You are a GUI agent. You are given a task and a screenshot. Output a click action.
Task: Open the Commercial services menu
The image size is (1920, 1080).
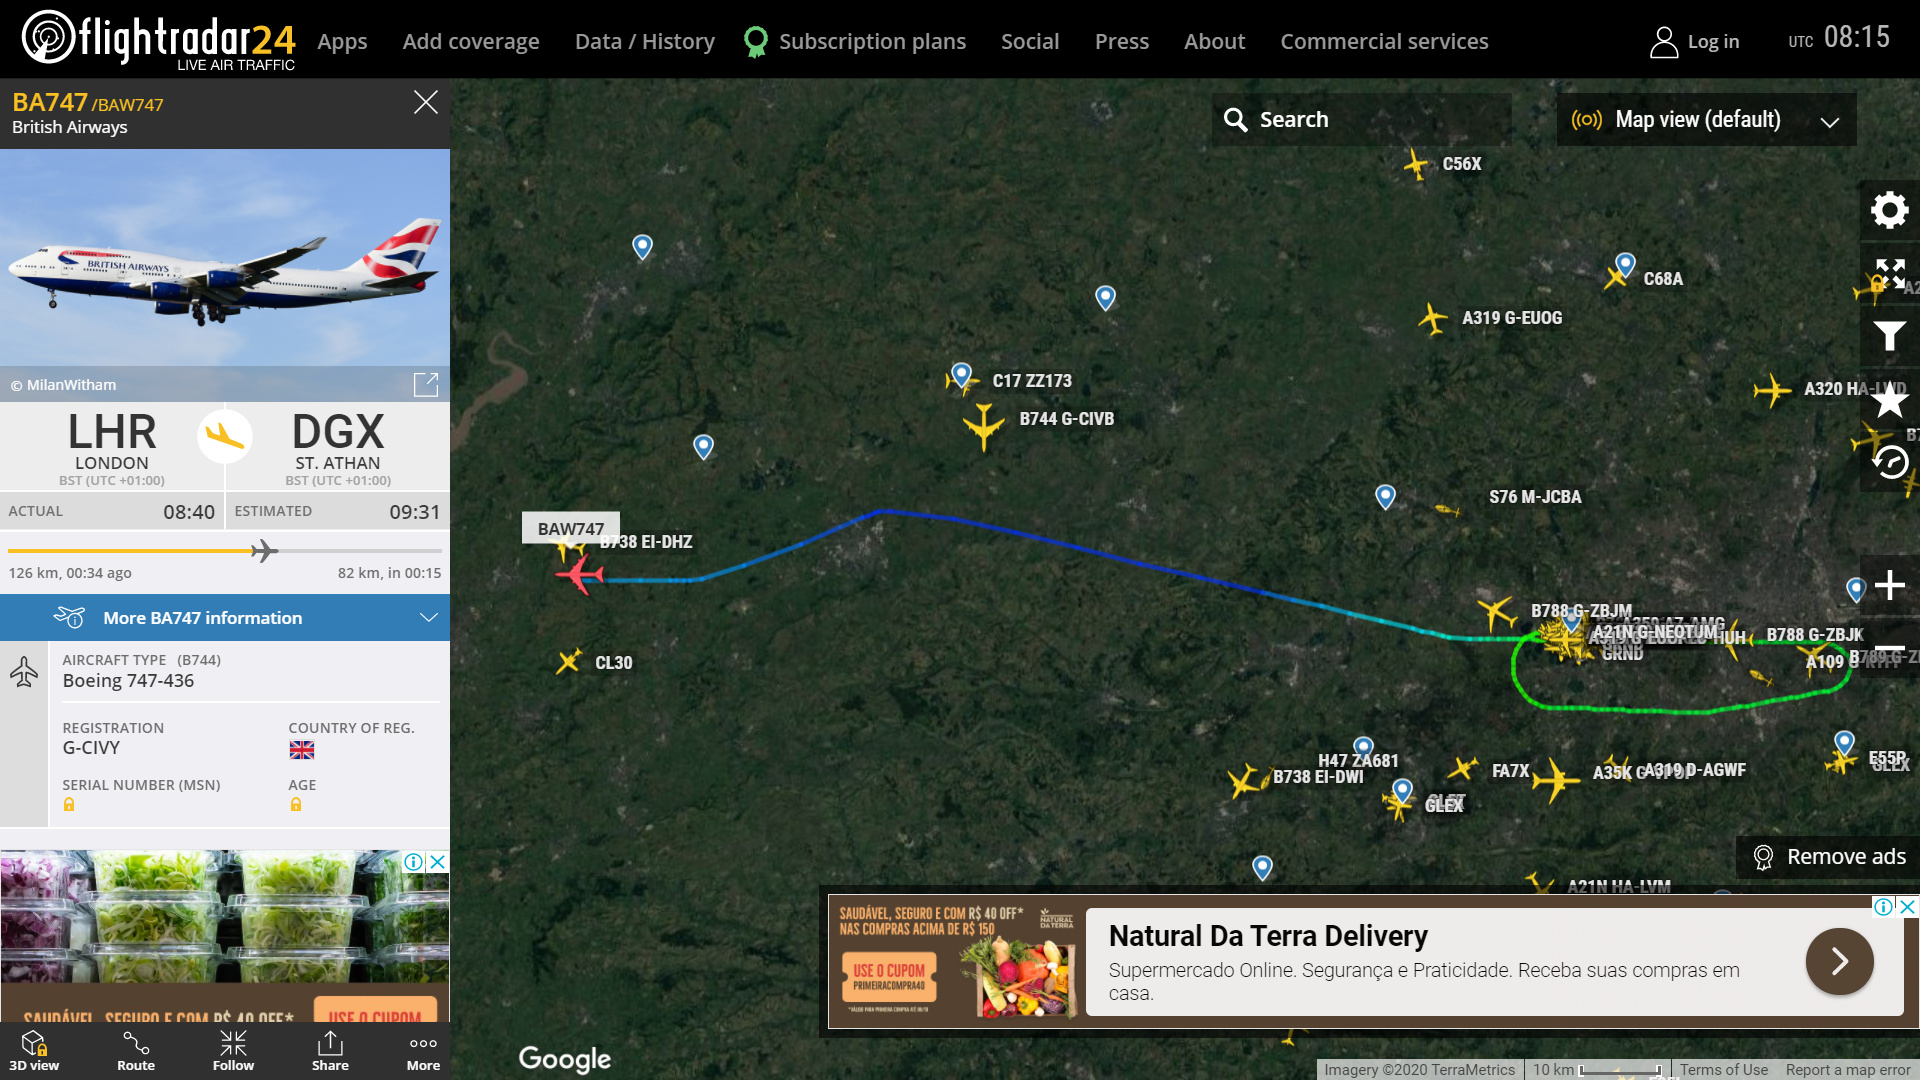(1384, 41)
